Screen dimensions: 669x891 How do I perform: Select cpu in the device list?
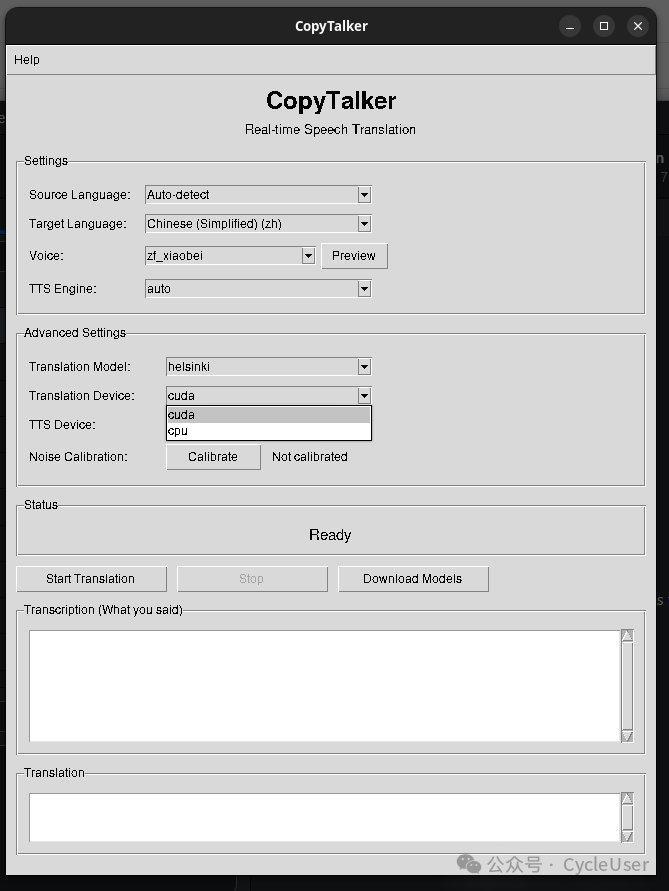click(x=268, y=431)
